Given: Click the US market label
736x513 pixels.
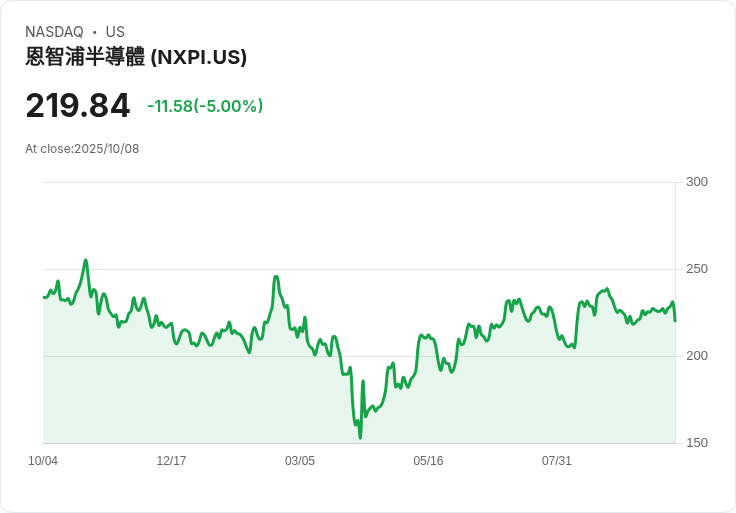Looking at the screenshot, I should pyautogui.click(x=115, y=32).
